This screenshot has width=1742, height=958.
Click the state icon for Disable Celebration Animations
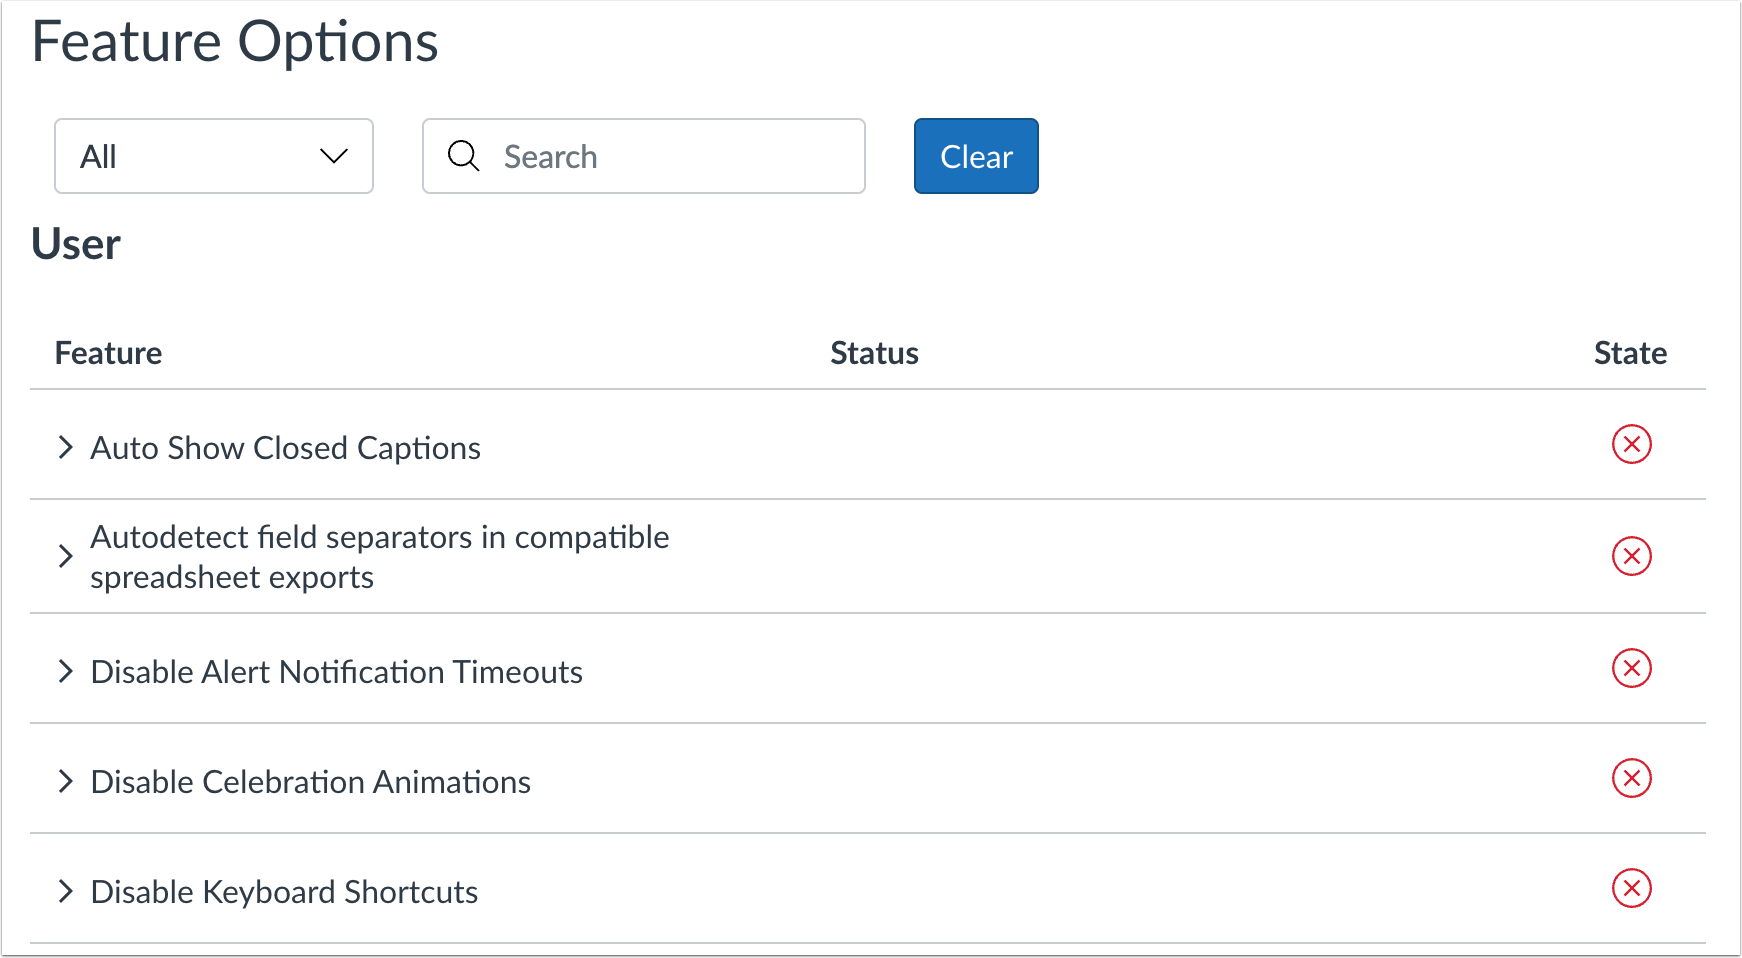1633,779
